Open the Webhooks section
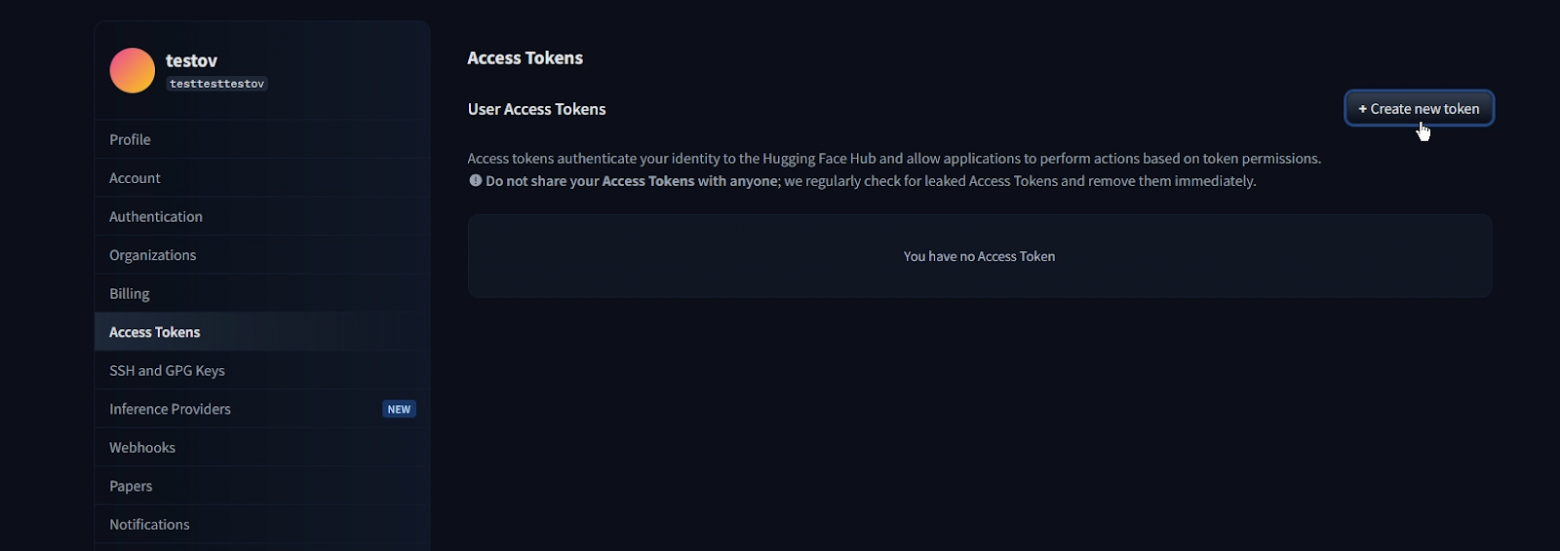This screenshot has height=551, width=1560. point(142,447)
